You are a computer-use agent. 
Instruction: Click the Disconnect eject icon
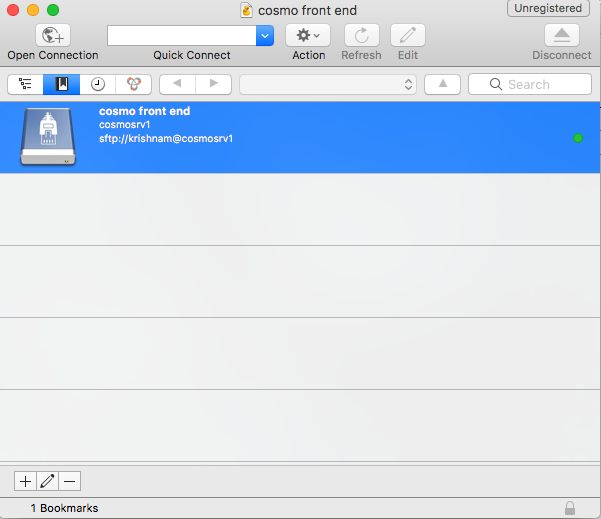[x=562, y=35]
